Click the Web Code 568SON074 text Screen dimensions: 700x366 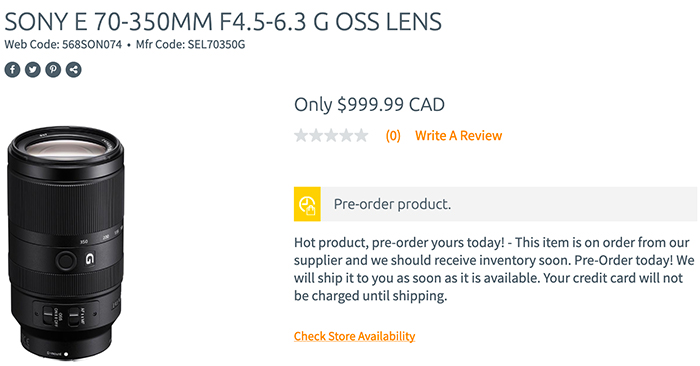click(63, 45)
